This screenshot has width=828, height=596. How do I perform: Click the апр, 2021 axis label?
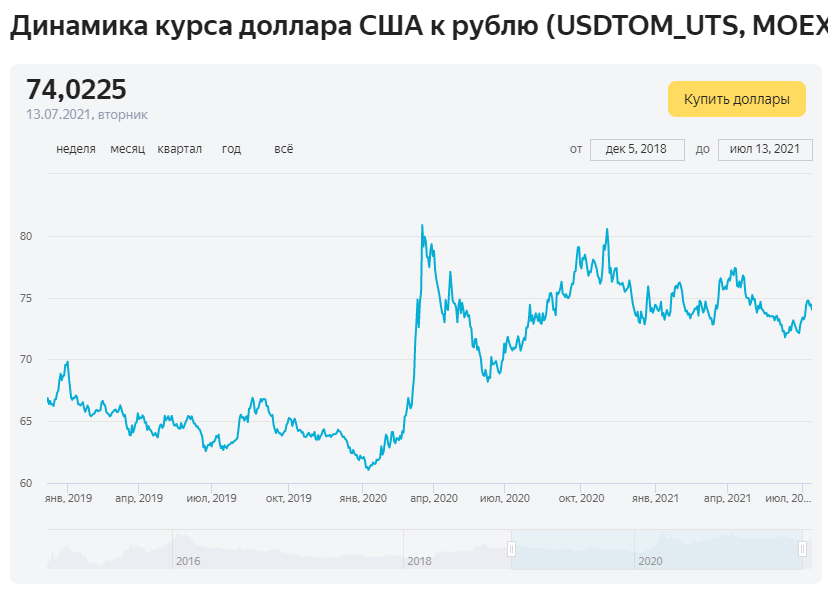point(727,498)
